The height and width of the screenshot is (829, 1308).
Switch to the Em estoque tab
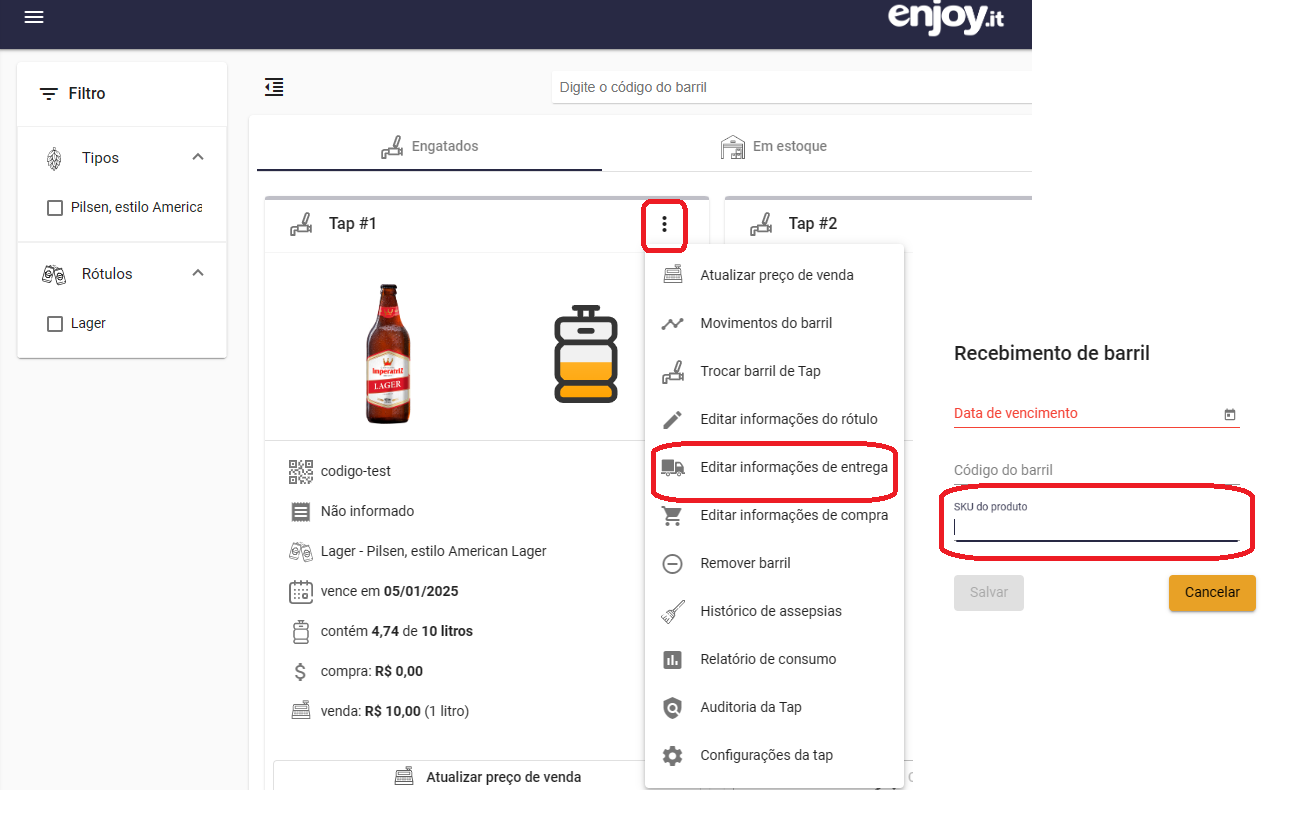(773, 147)
